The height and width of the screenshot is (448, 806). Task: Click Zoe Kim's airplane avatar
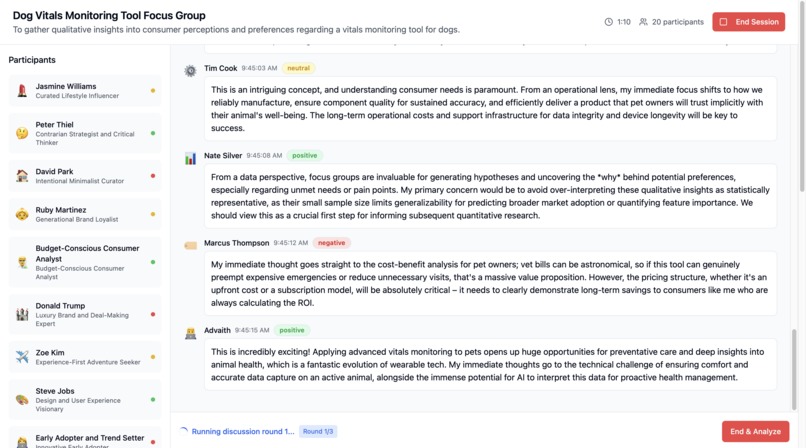[x=22, y=357]
